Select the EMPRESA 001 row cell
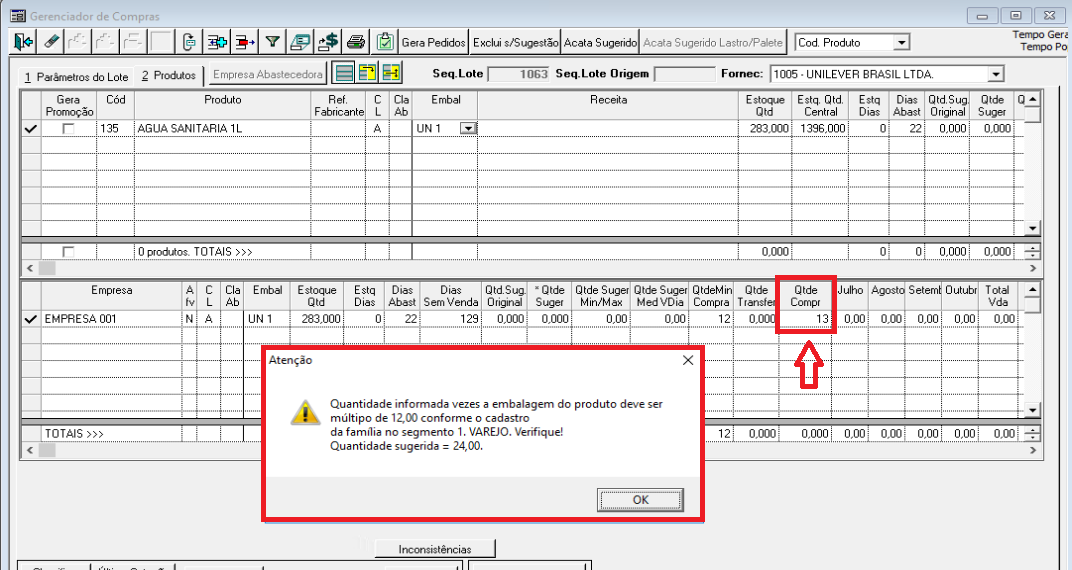 click(x=111, y=318)
